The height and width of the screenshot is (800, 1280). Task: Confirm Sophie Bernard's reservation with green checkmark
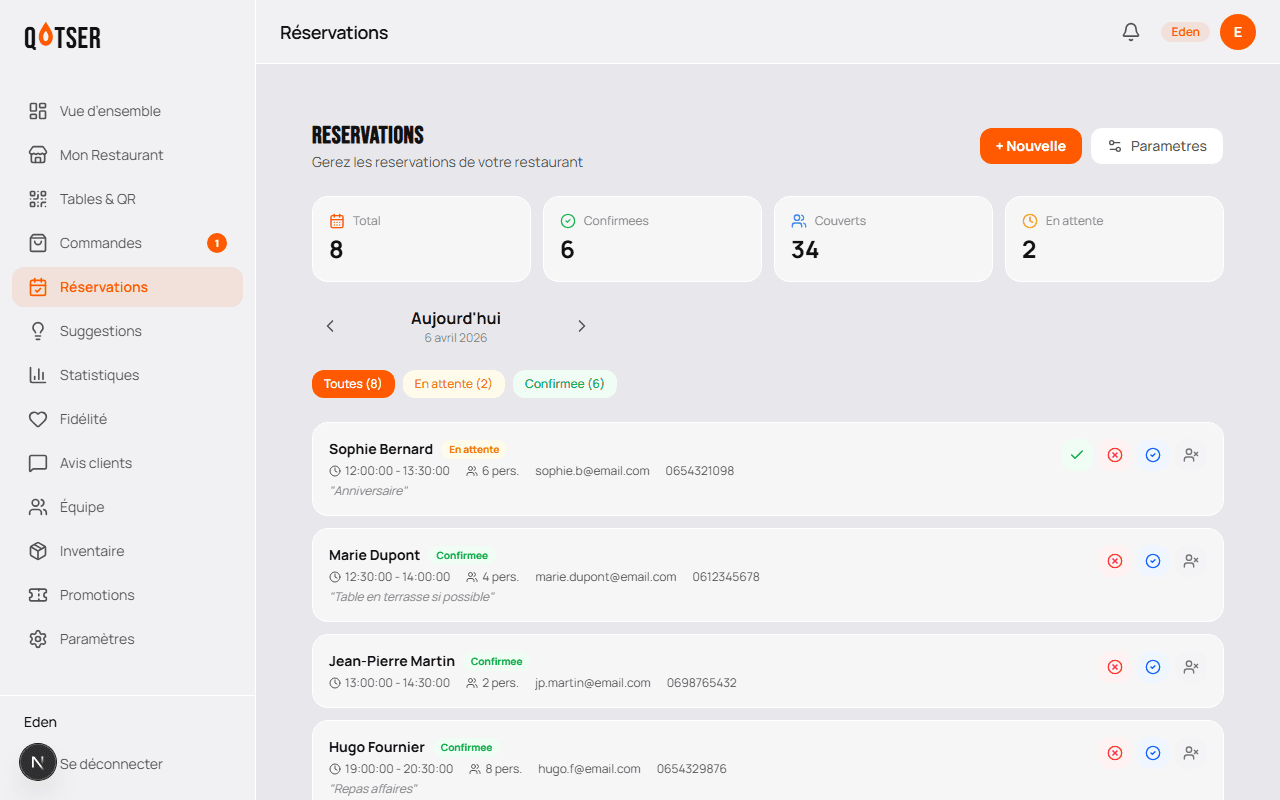coord(1077,455)
